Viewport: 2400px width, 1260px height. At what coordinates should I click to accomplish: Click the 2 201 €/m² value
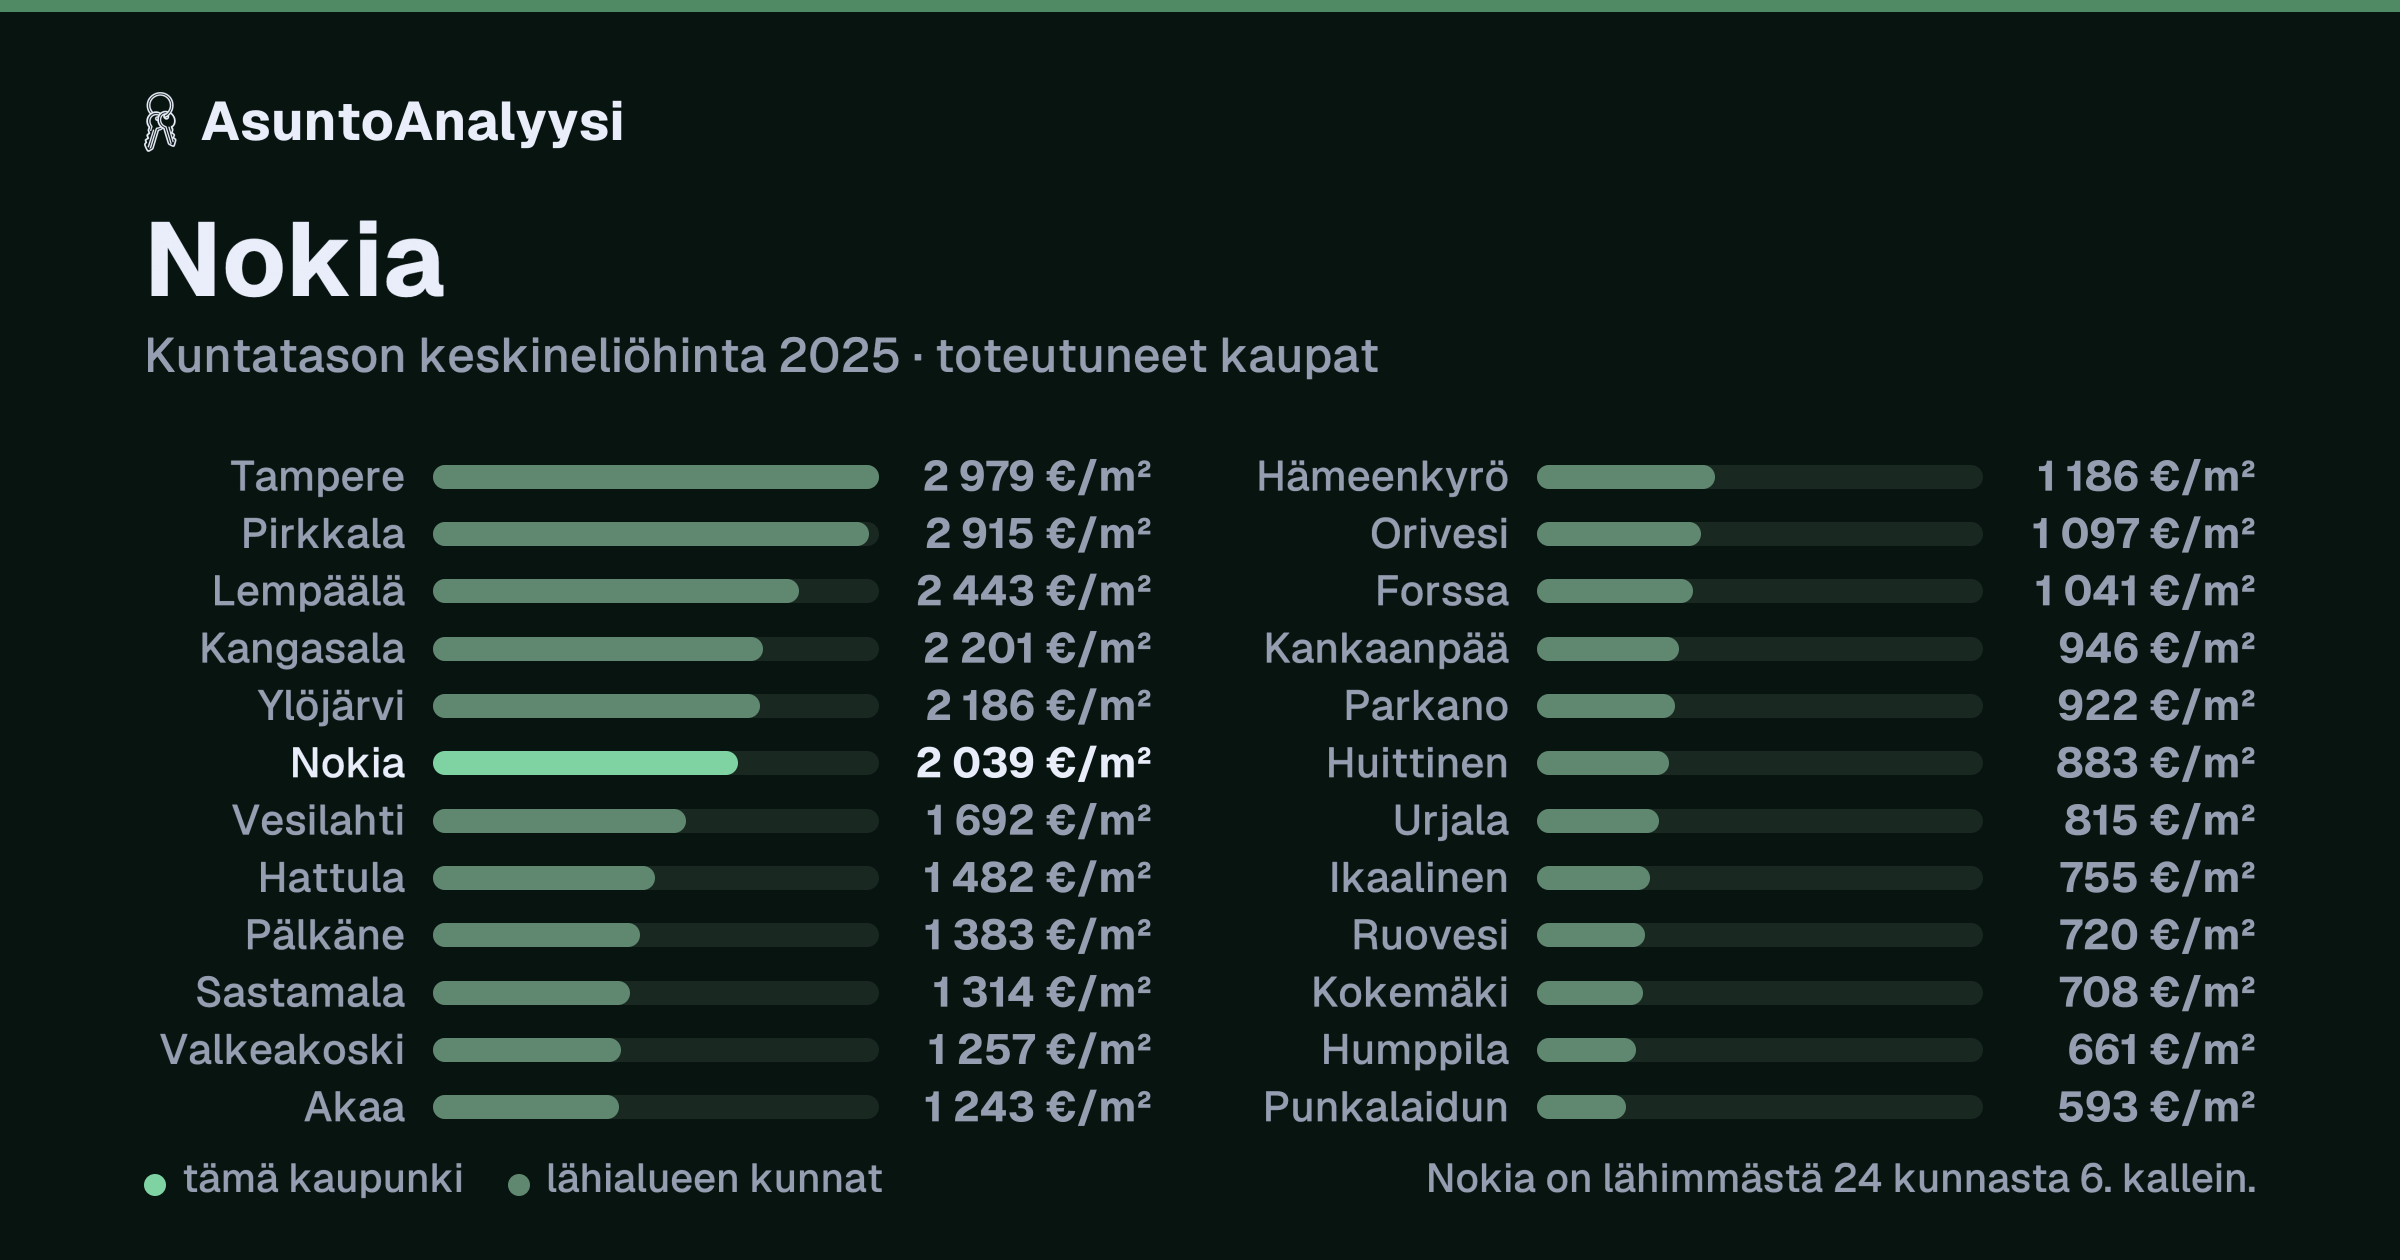tap(1037, 649)
